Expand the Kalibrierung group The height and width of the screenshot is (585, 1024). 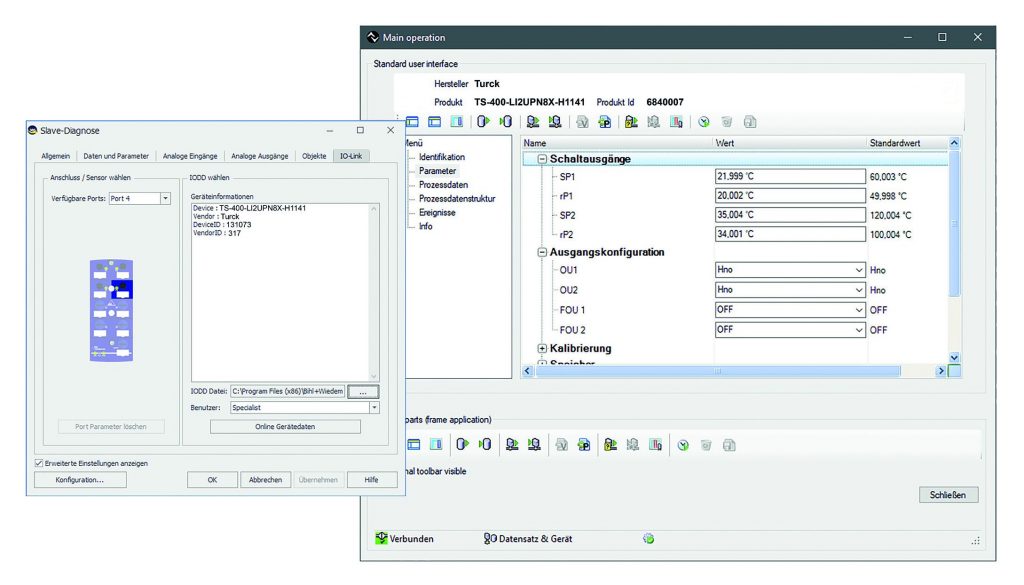click(x=542, y=348)
